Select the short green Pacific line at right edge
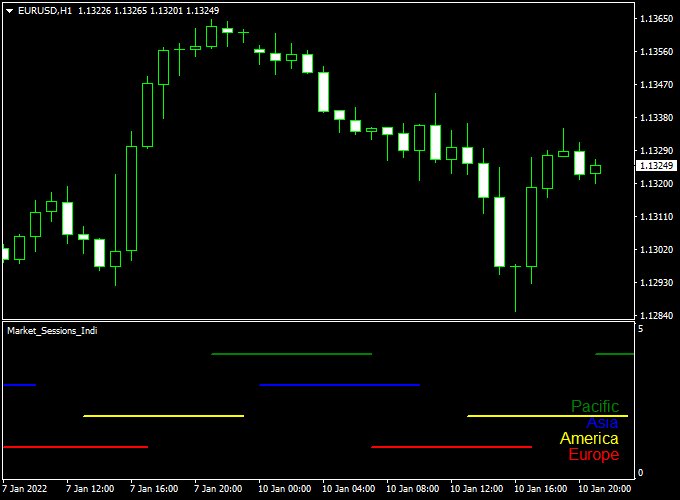The width and height of the screenshot is (680, 500). 615,354
